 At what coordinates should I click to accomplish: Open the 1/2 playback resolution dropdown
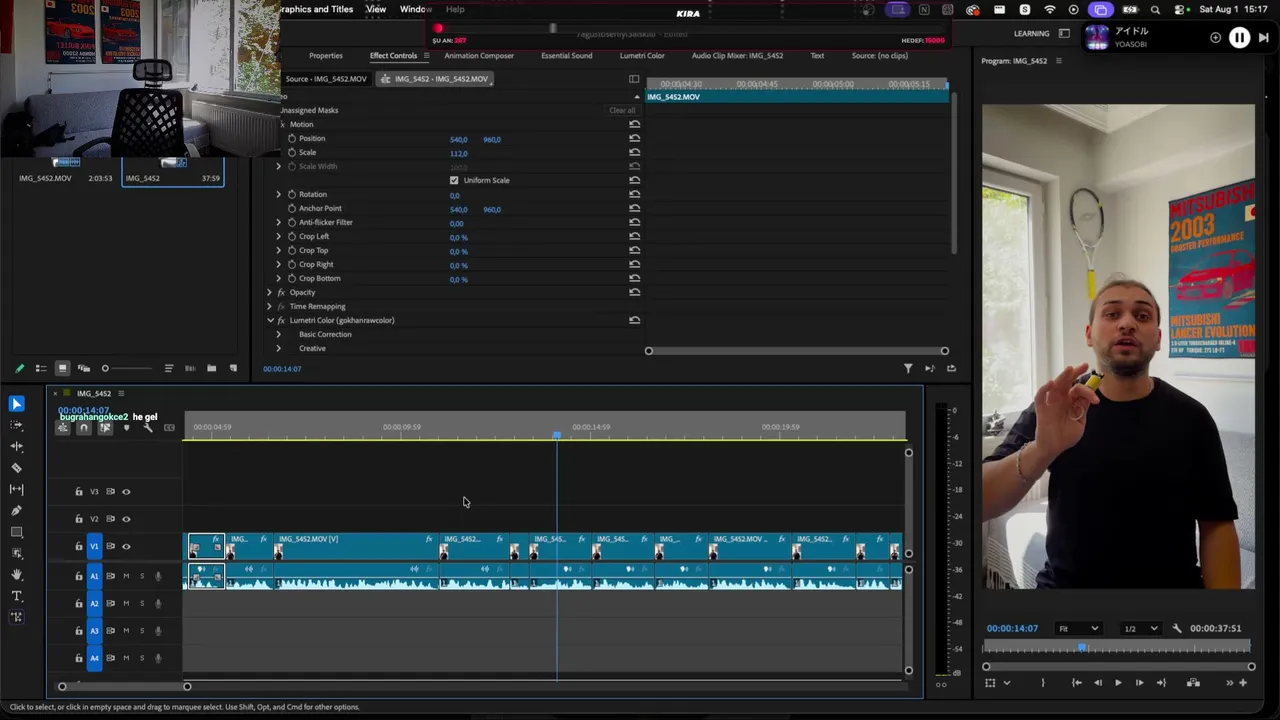click(x=1140, y=629)
